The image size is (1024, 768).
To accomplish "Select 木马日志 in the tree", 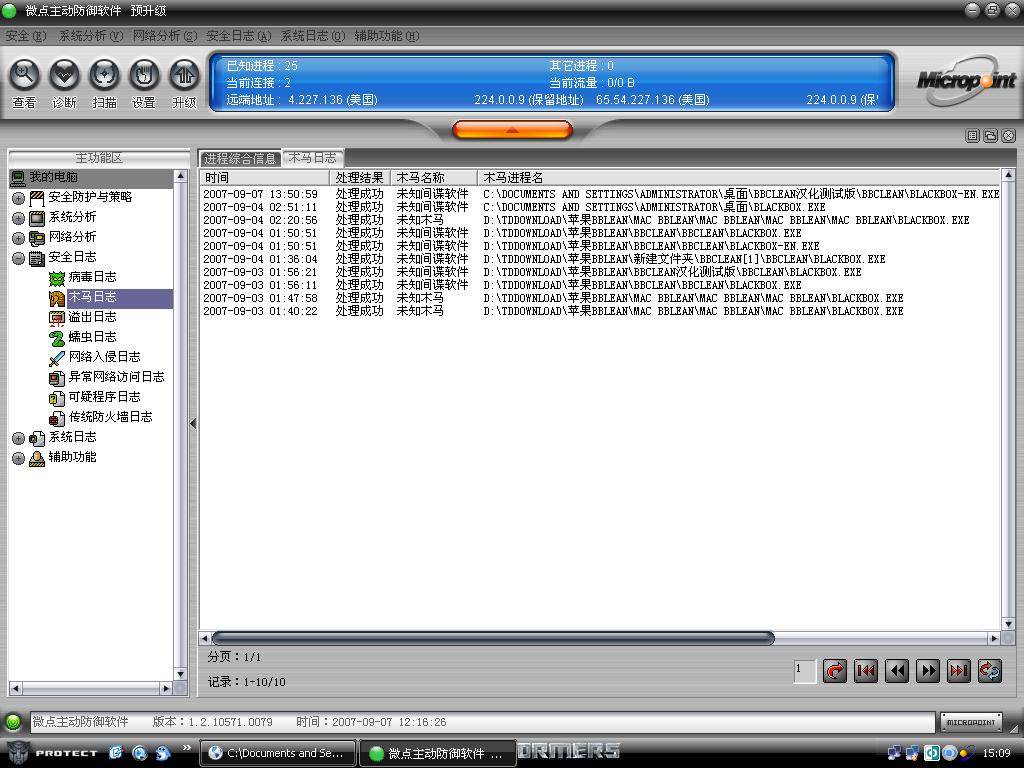I will 92,297.
